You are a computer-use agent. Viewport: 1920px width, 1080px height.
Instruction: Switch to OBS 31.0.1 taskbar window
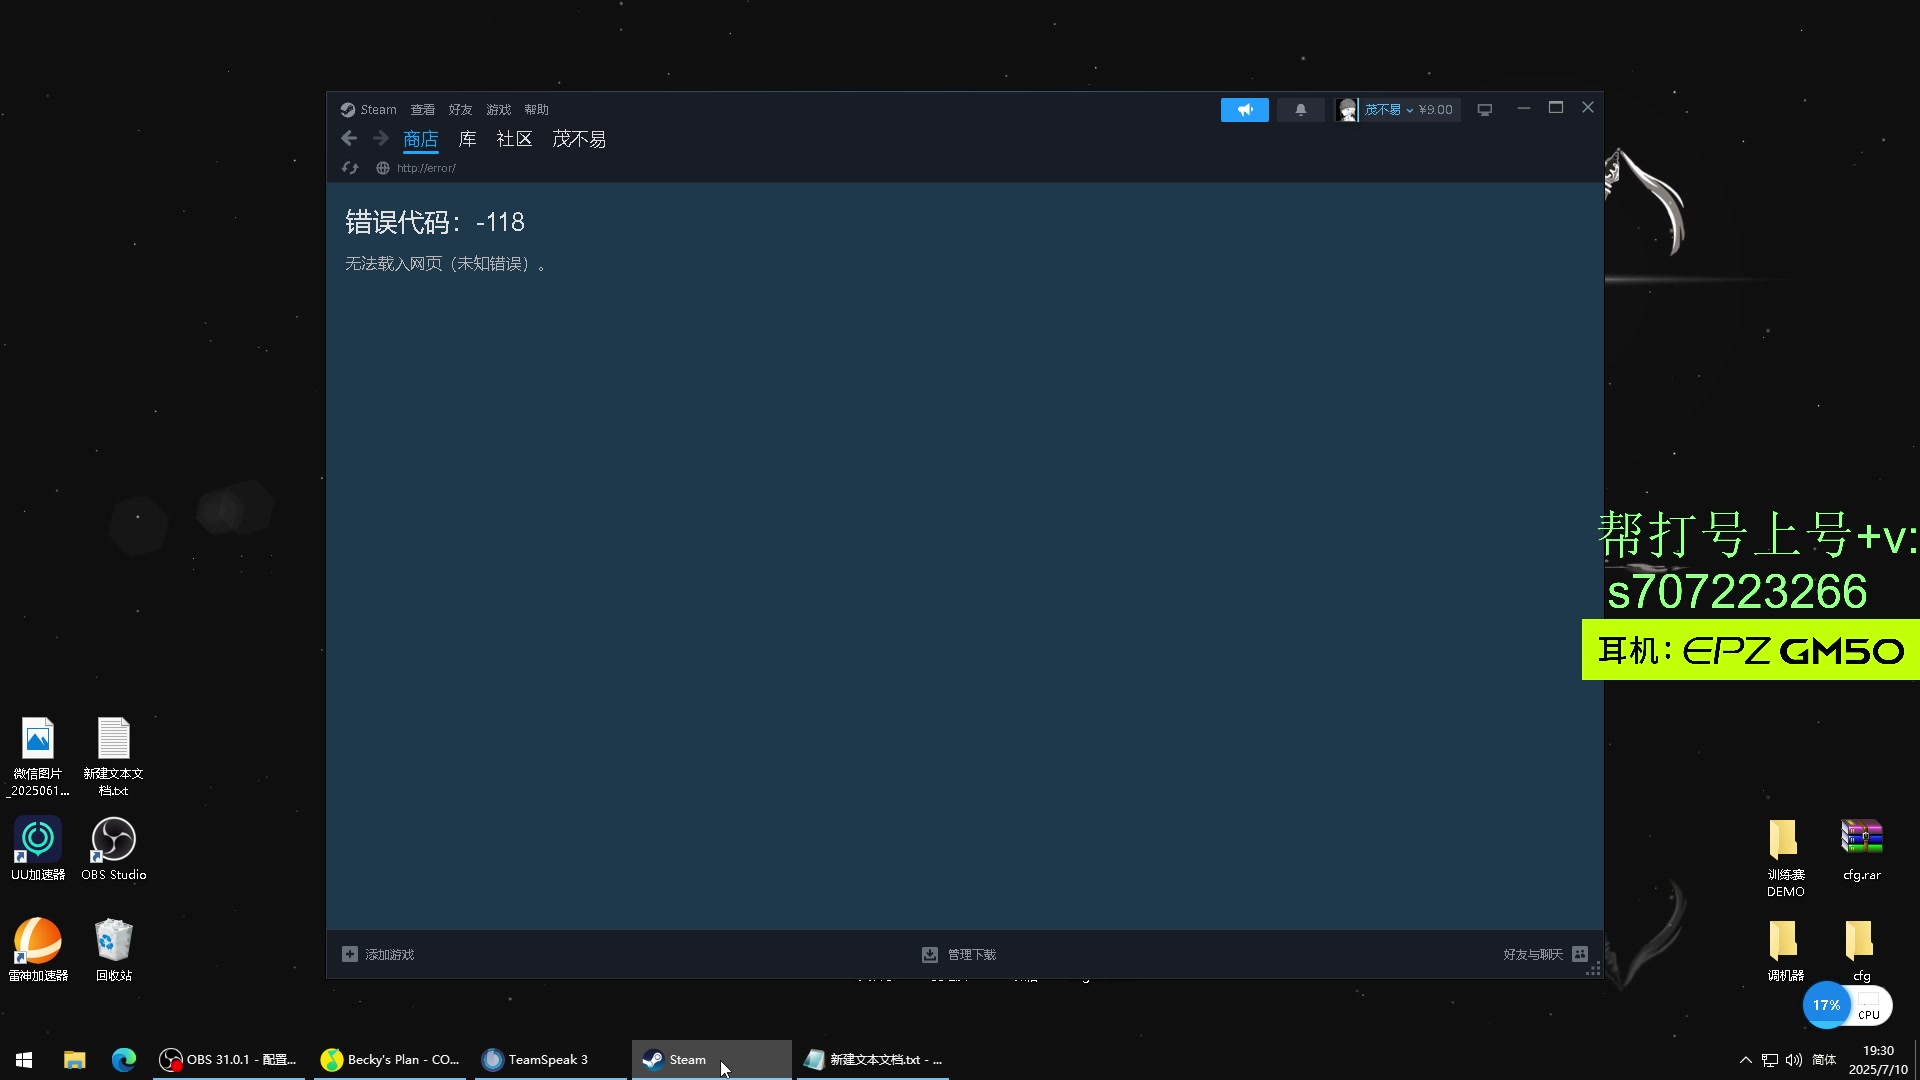pos(229,1060)
